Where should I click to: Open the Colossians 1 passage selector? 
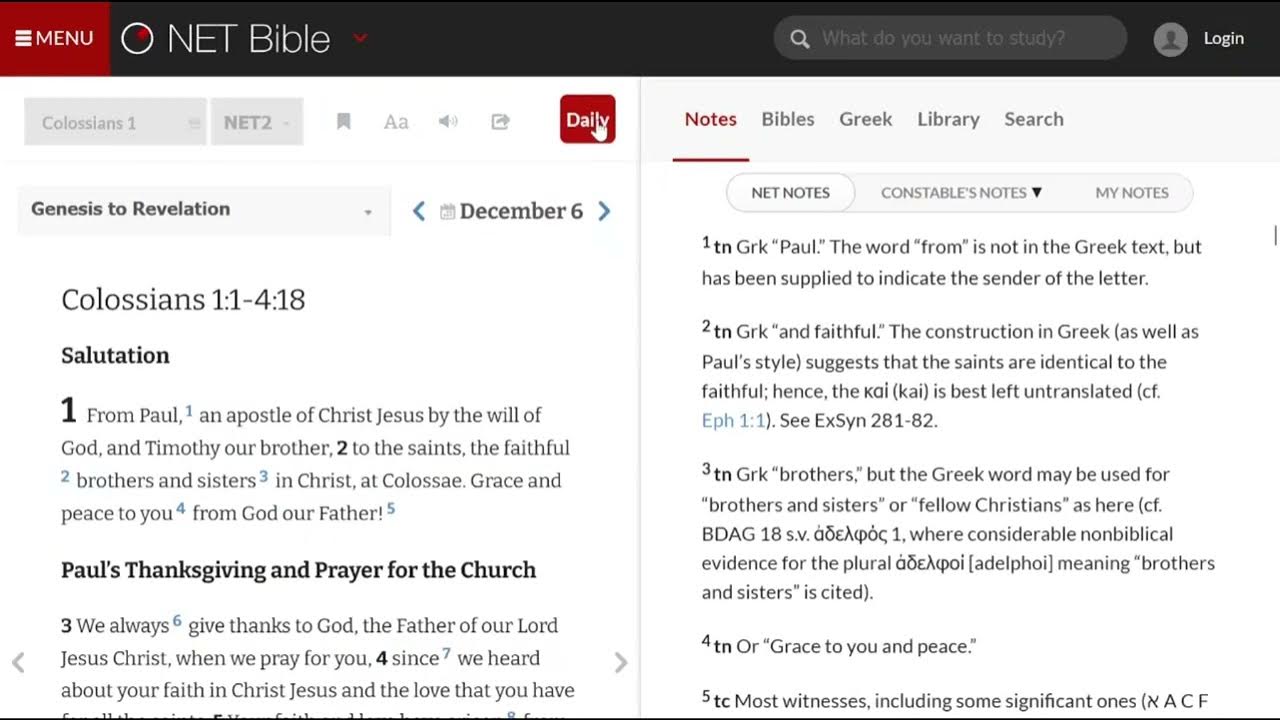coord(115,122)
